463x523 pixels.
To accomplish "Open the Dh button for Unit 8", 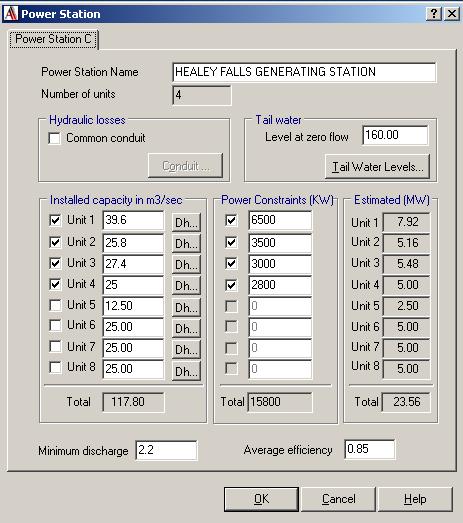I will [186, 371].
